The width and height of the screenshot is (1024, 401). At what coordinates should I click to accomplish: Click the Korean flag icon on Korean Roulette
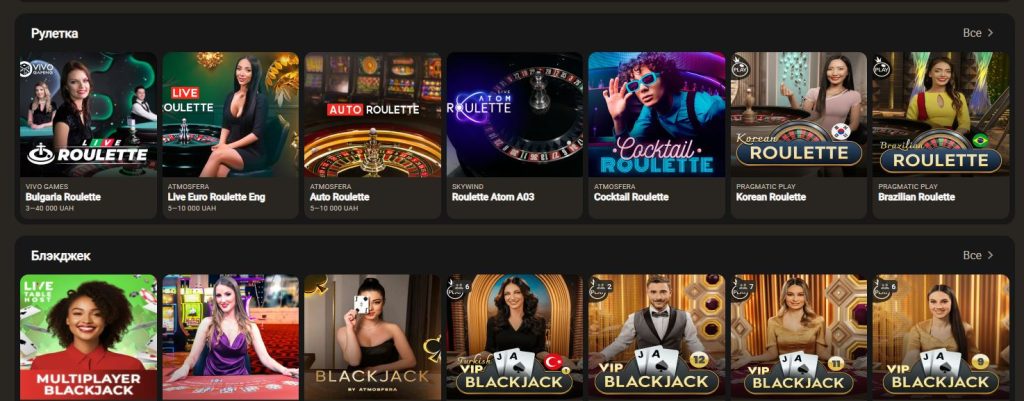point(840,131)
